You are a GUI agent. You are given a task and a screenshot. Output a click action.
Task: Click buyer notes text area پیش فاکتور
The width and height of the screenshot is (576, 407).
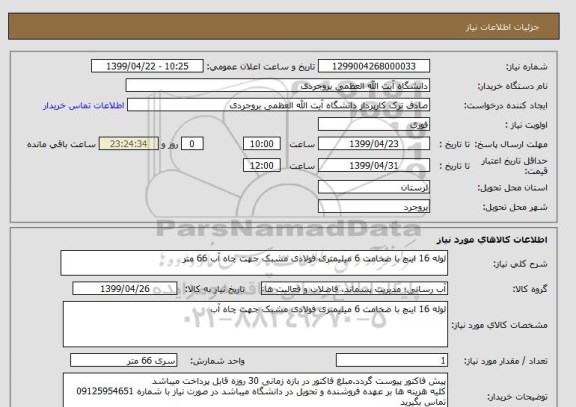pos(255,390)
